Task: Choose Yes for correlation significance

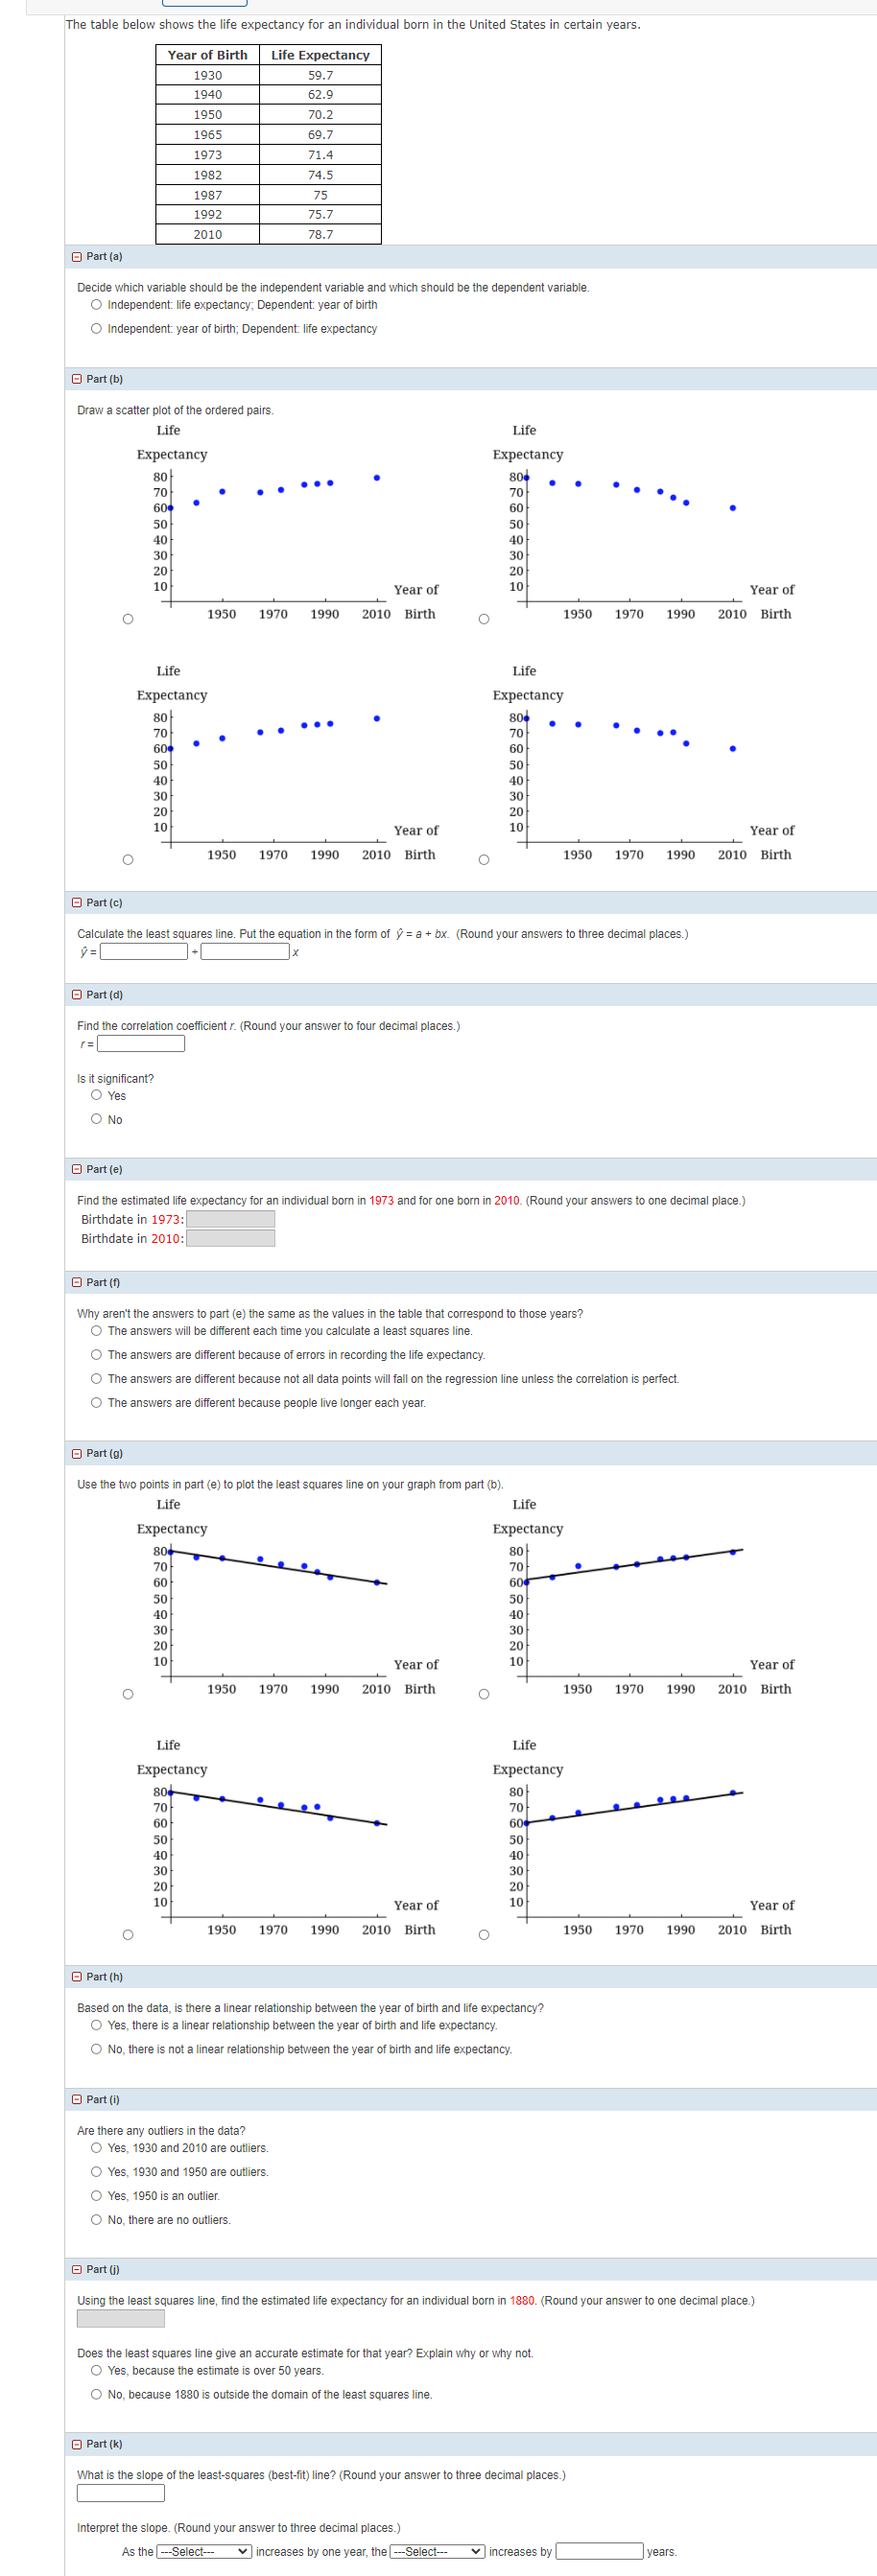Action: 96,1096
